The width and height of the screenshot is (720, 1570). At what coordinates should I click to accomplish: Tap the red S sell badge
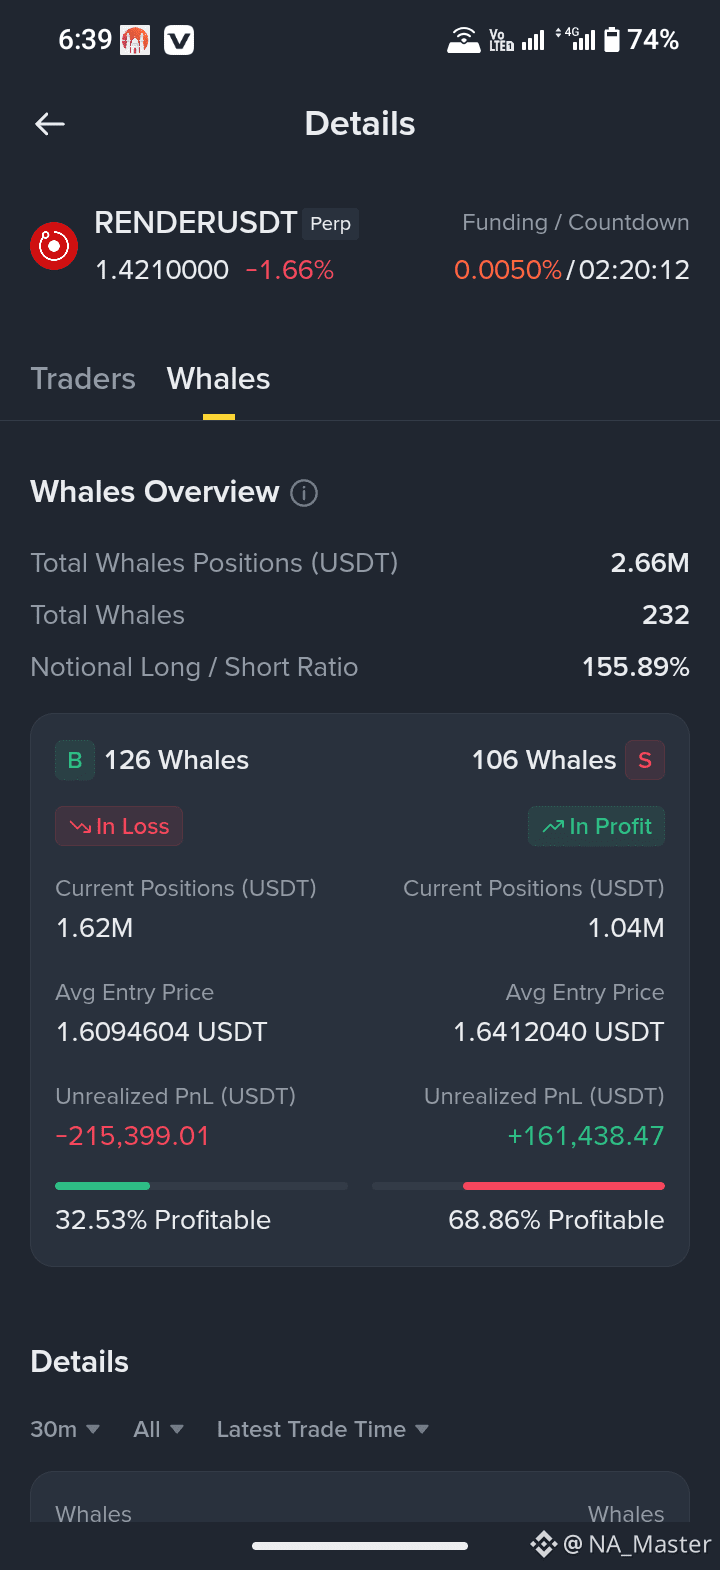[645, 760]
